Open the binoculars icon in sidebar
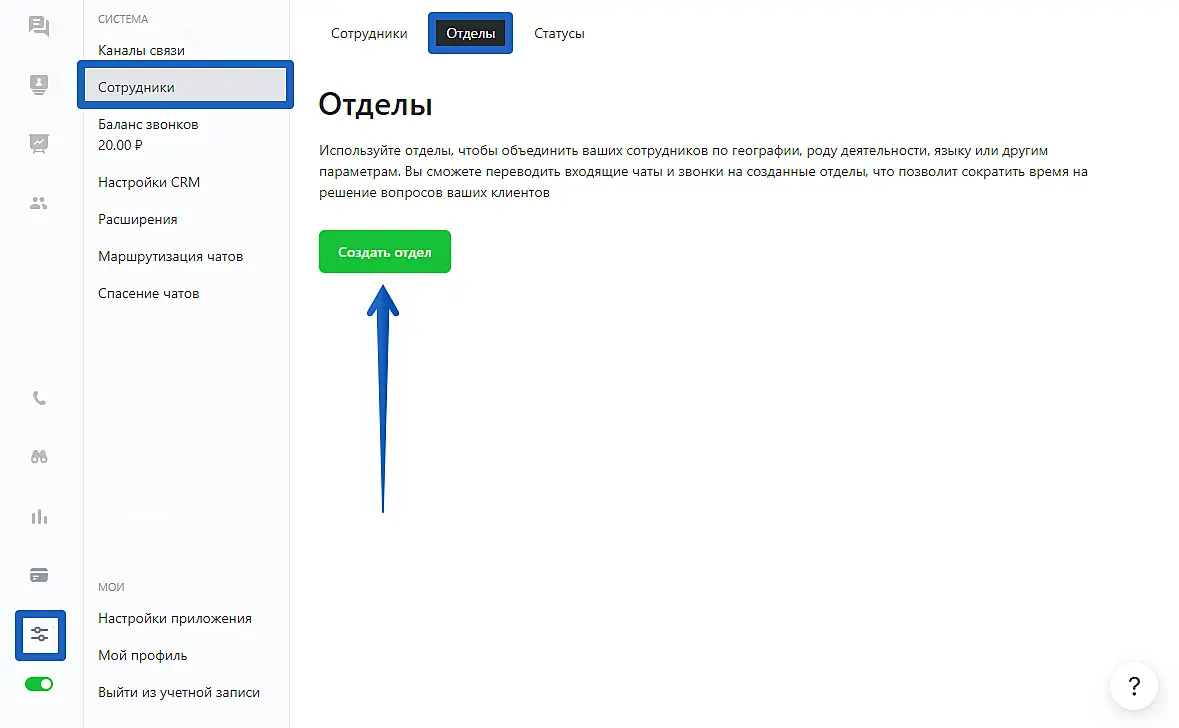Viewport: 1179px width, 728px height. coord(39,457)
